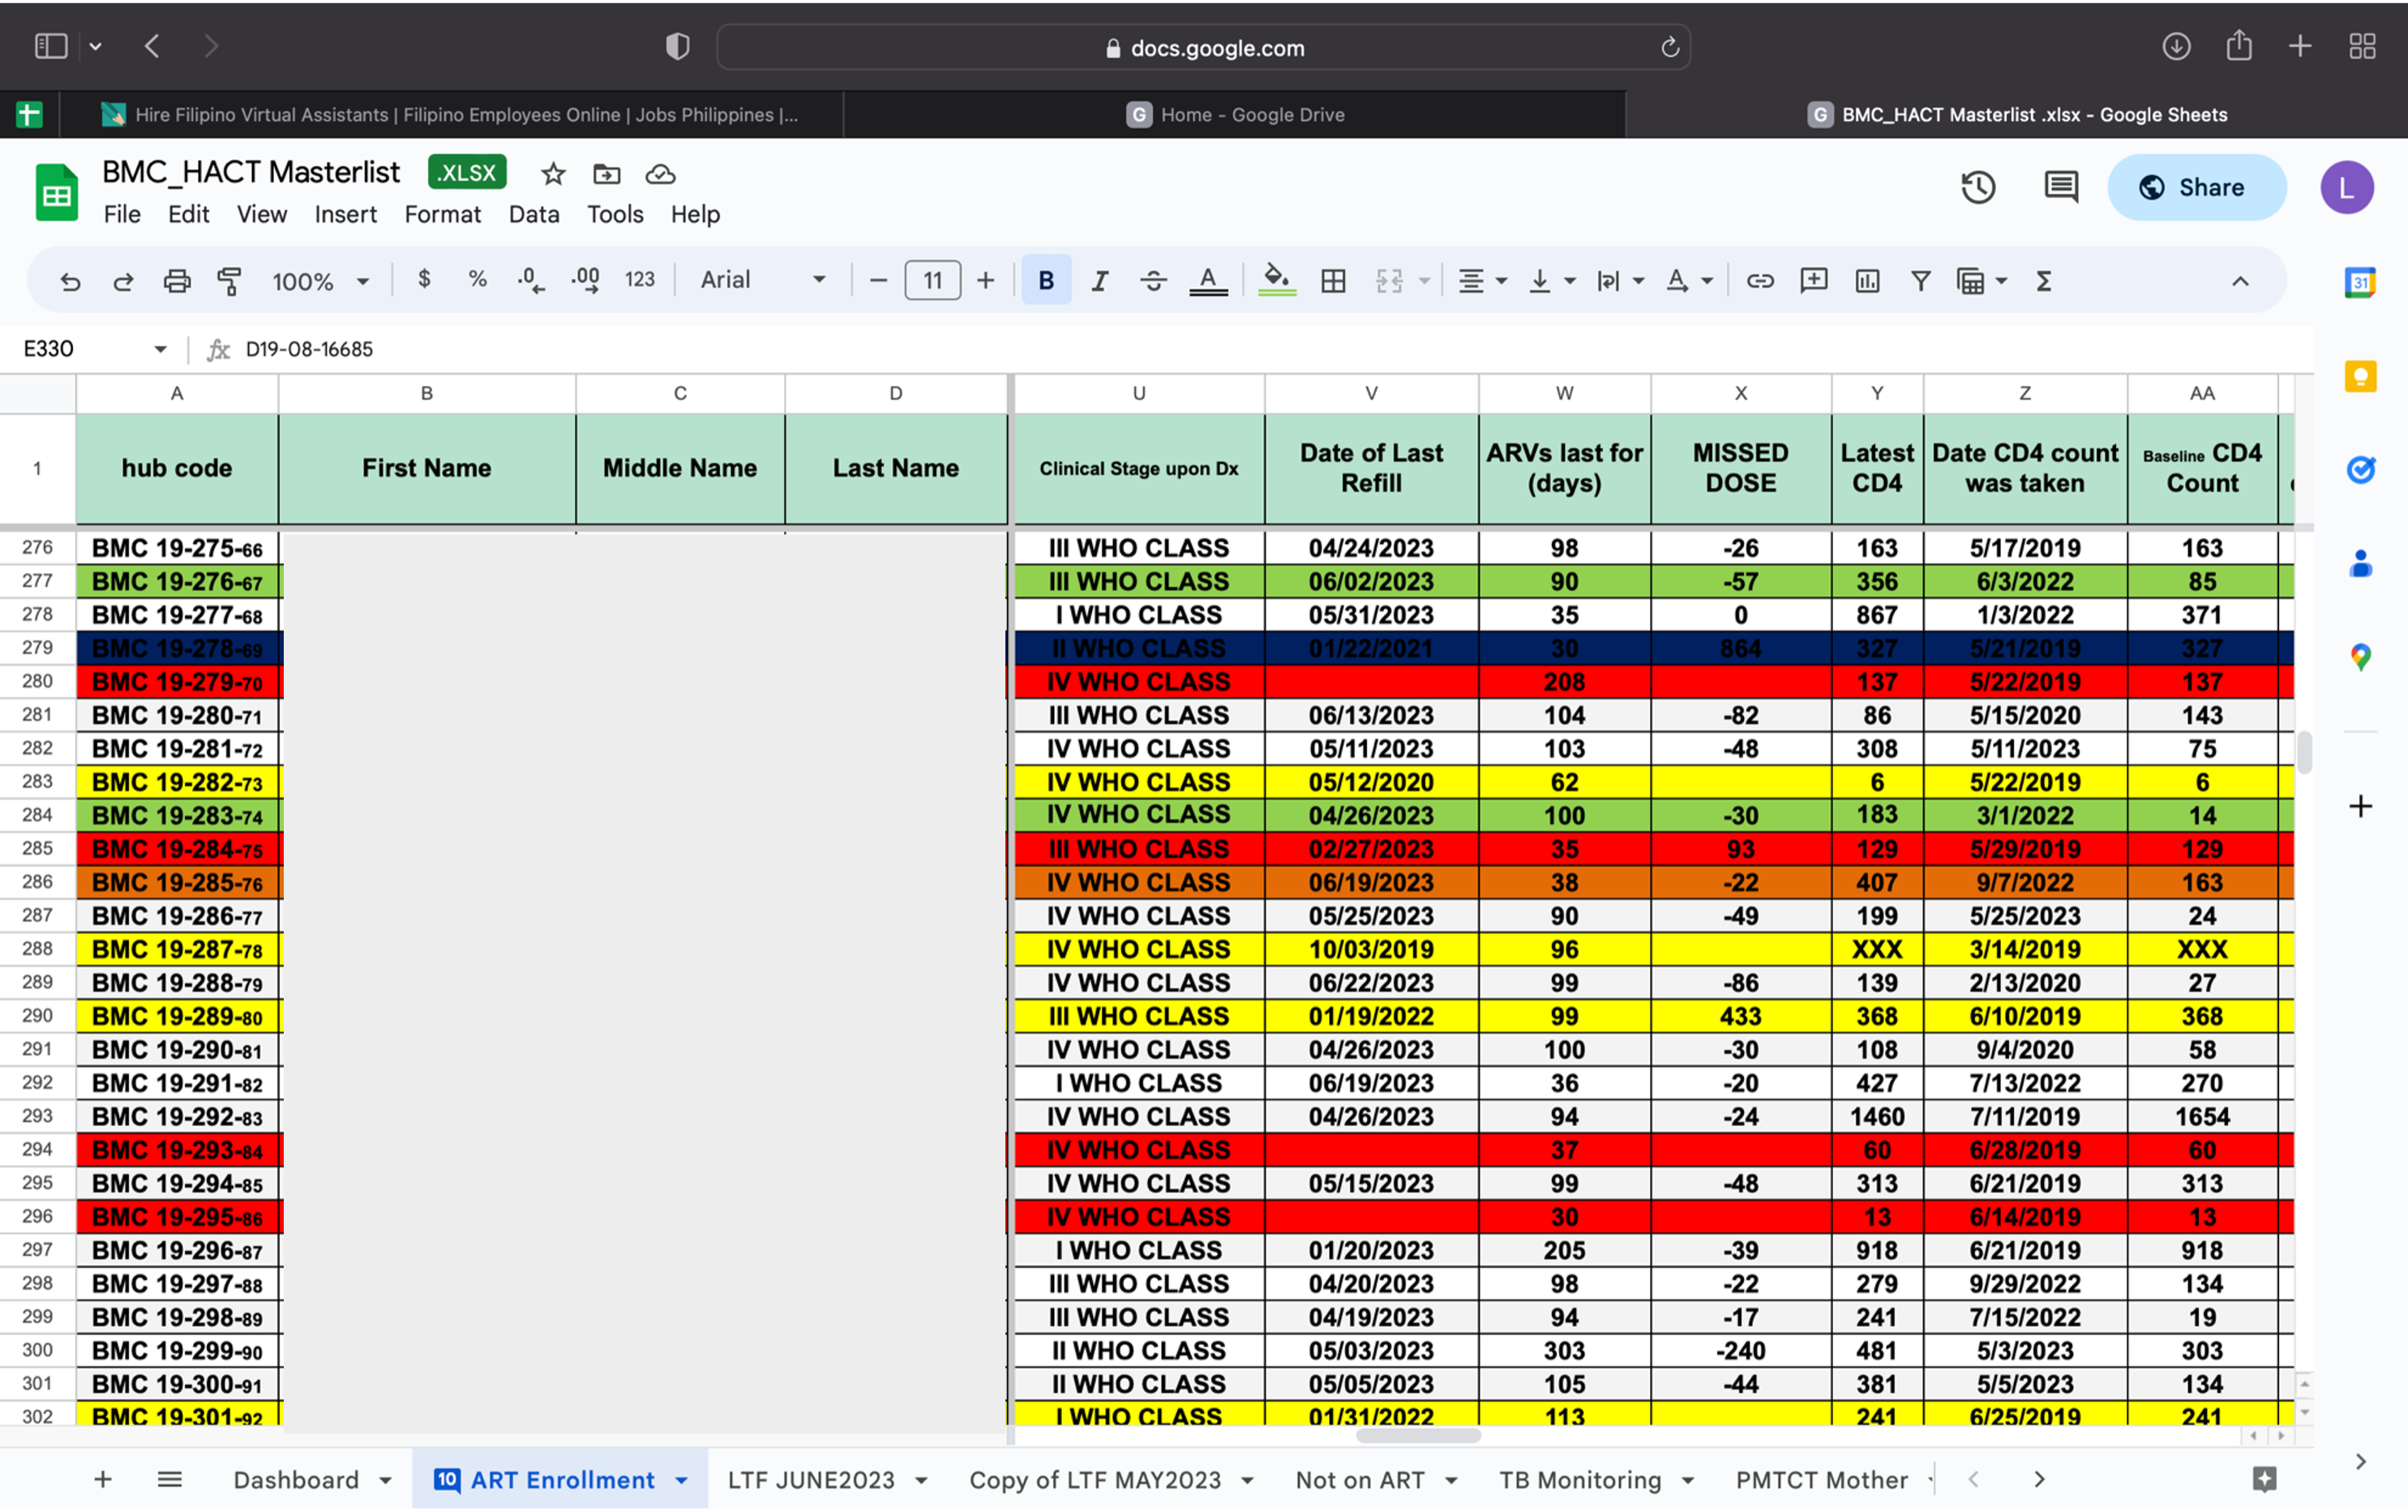
Task: Select the paint format tool
Action: (x=230, y=281)
